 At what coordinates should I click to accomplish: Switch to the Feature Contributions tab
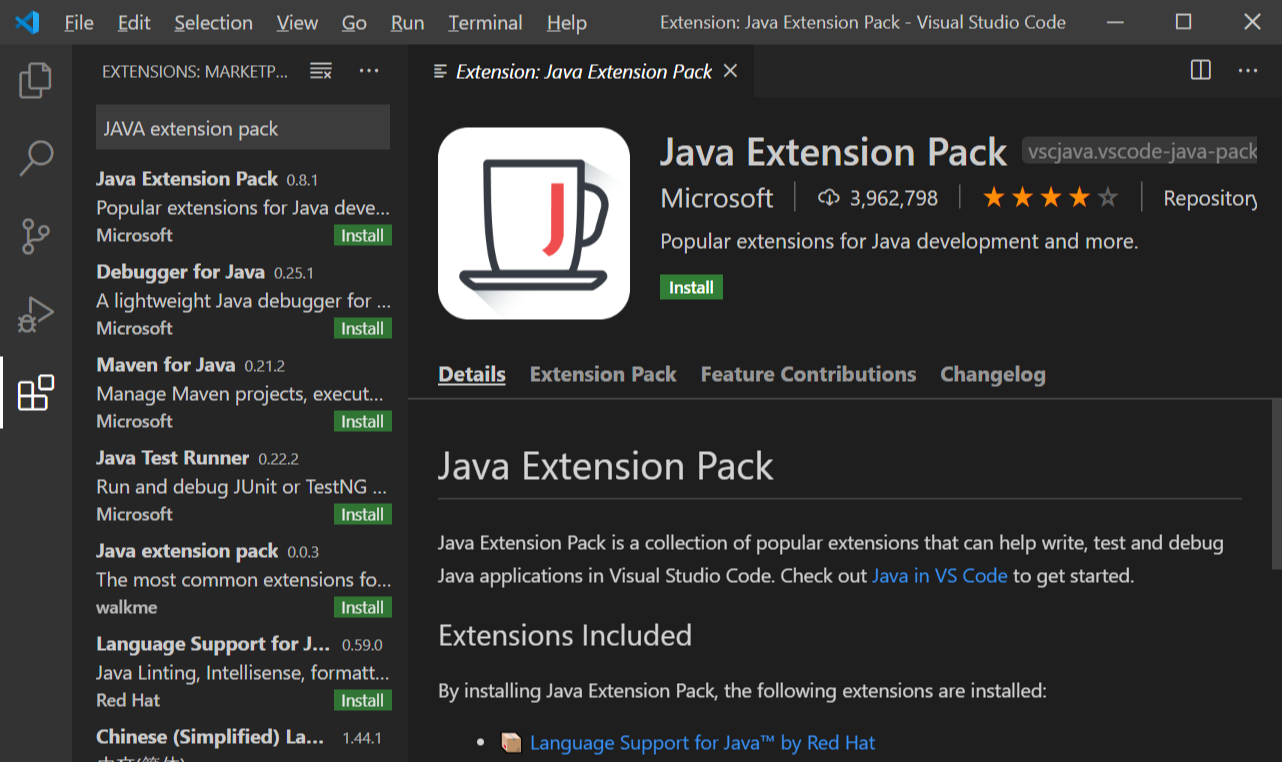click(x=808, y=375)
